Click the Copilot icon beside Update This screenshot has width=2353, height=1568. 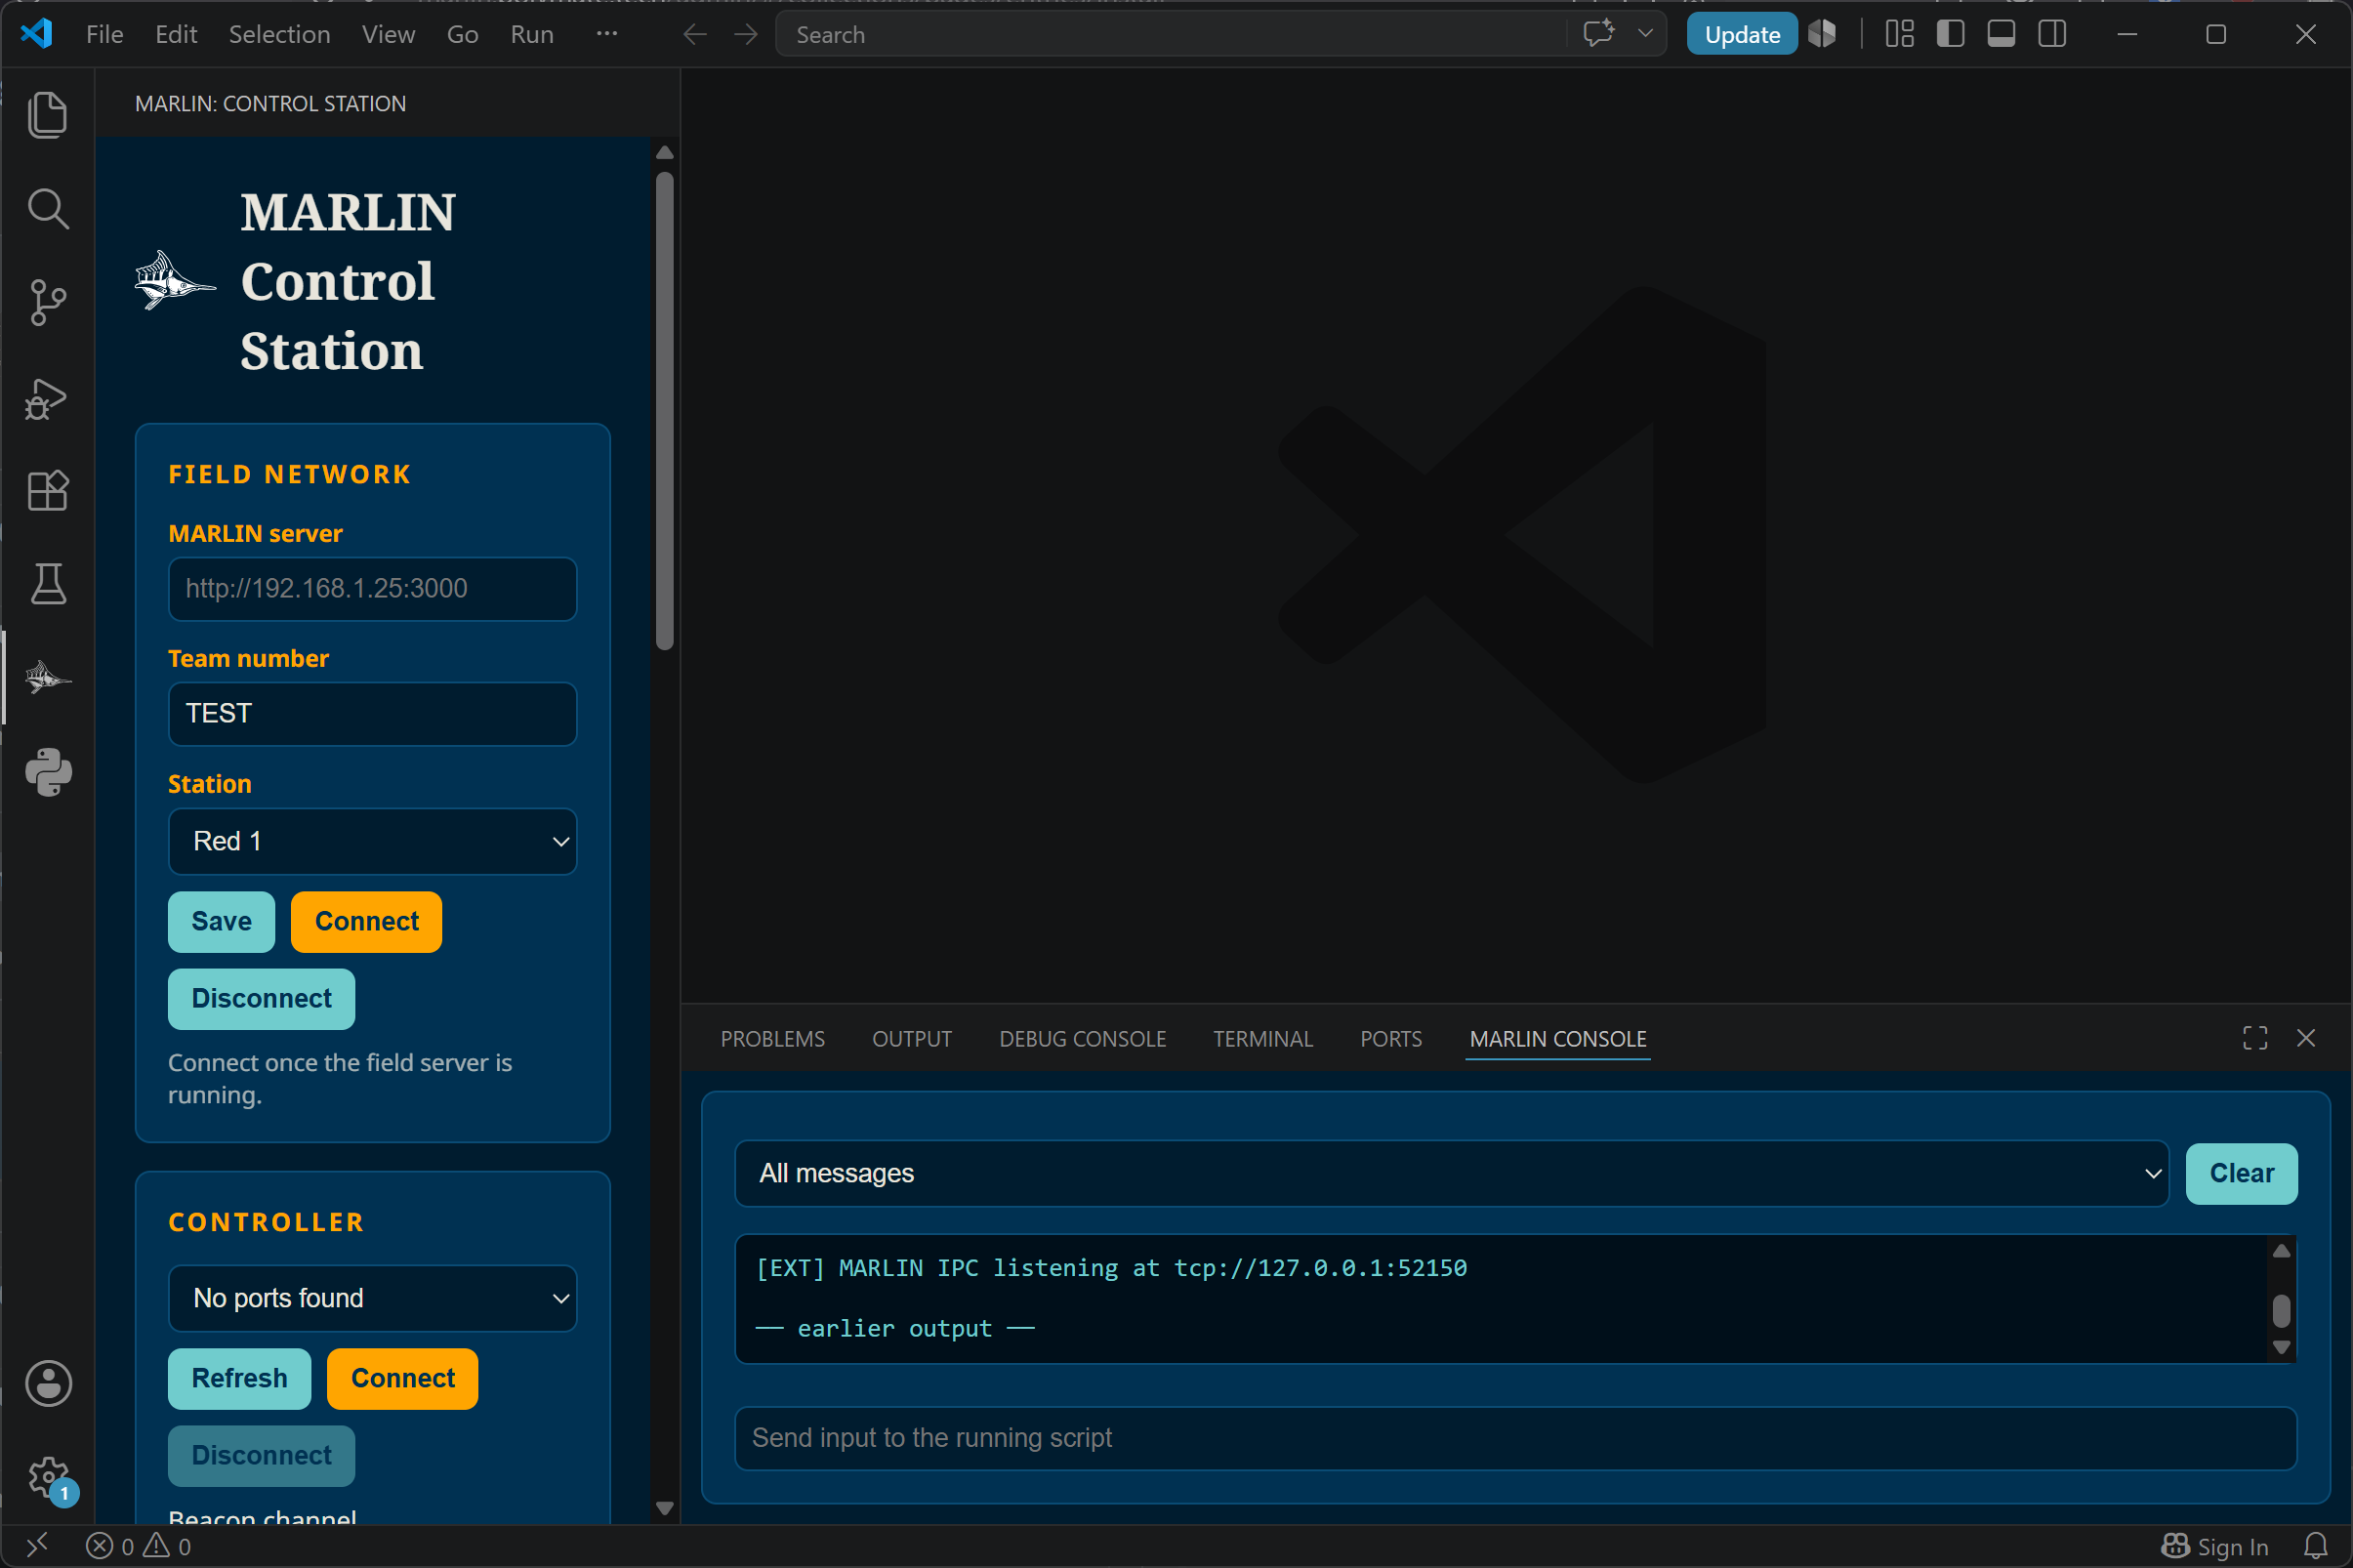[x=1822, y=34]
